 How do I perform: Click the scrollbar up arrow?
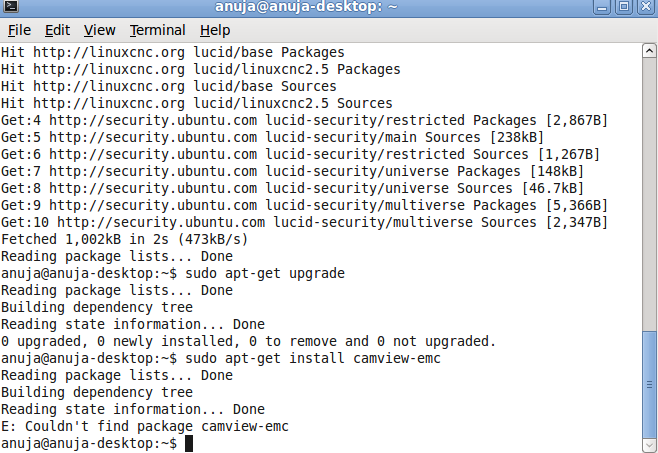coord(649,51)
